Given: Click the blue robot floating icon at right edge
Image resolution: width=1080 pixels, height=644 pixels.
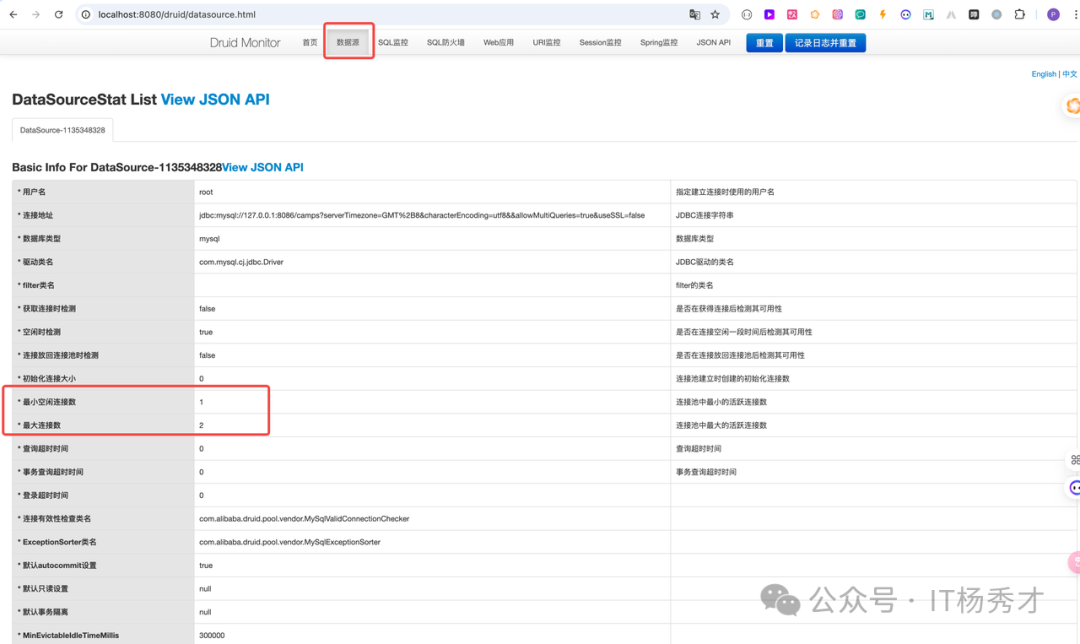Looking at the screenshot, I should tap(1074, 488).
